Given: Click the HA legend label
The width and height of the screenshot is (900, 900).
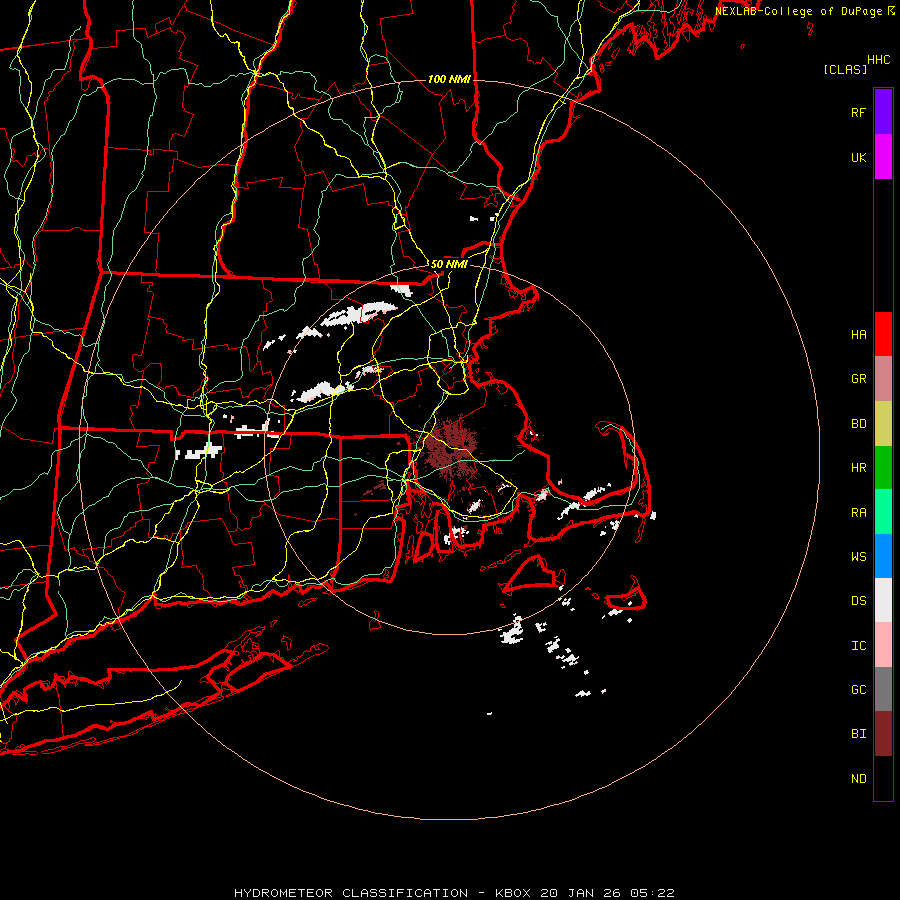Looking at the screenshot, I should (x=858, y=334).
